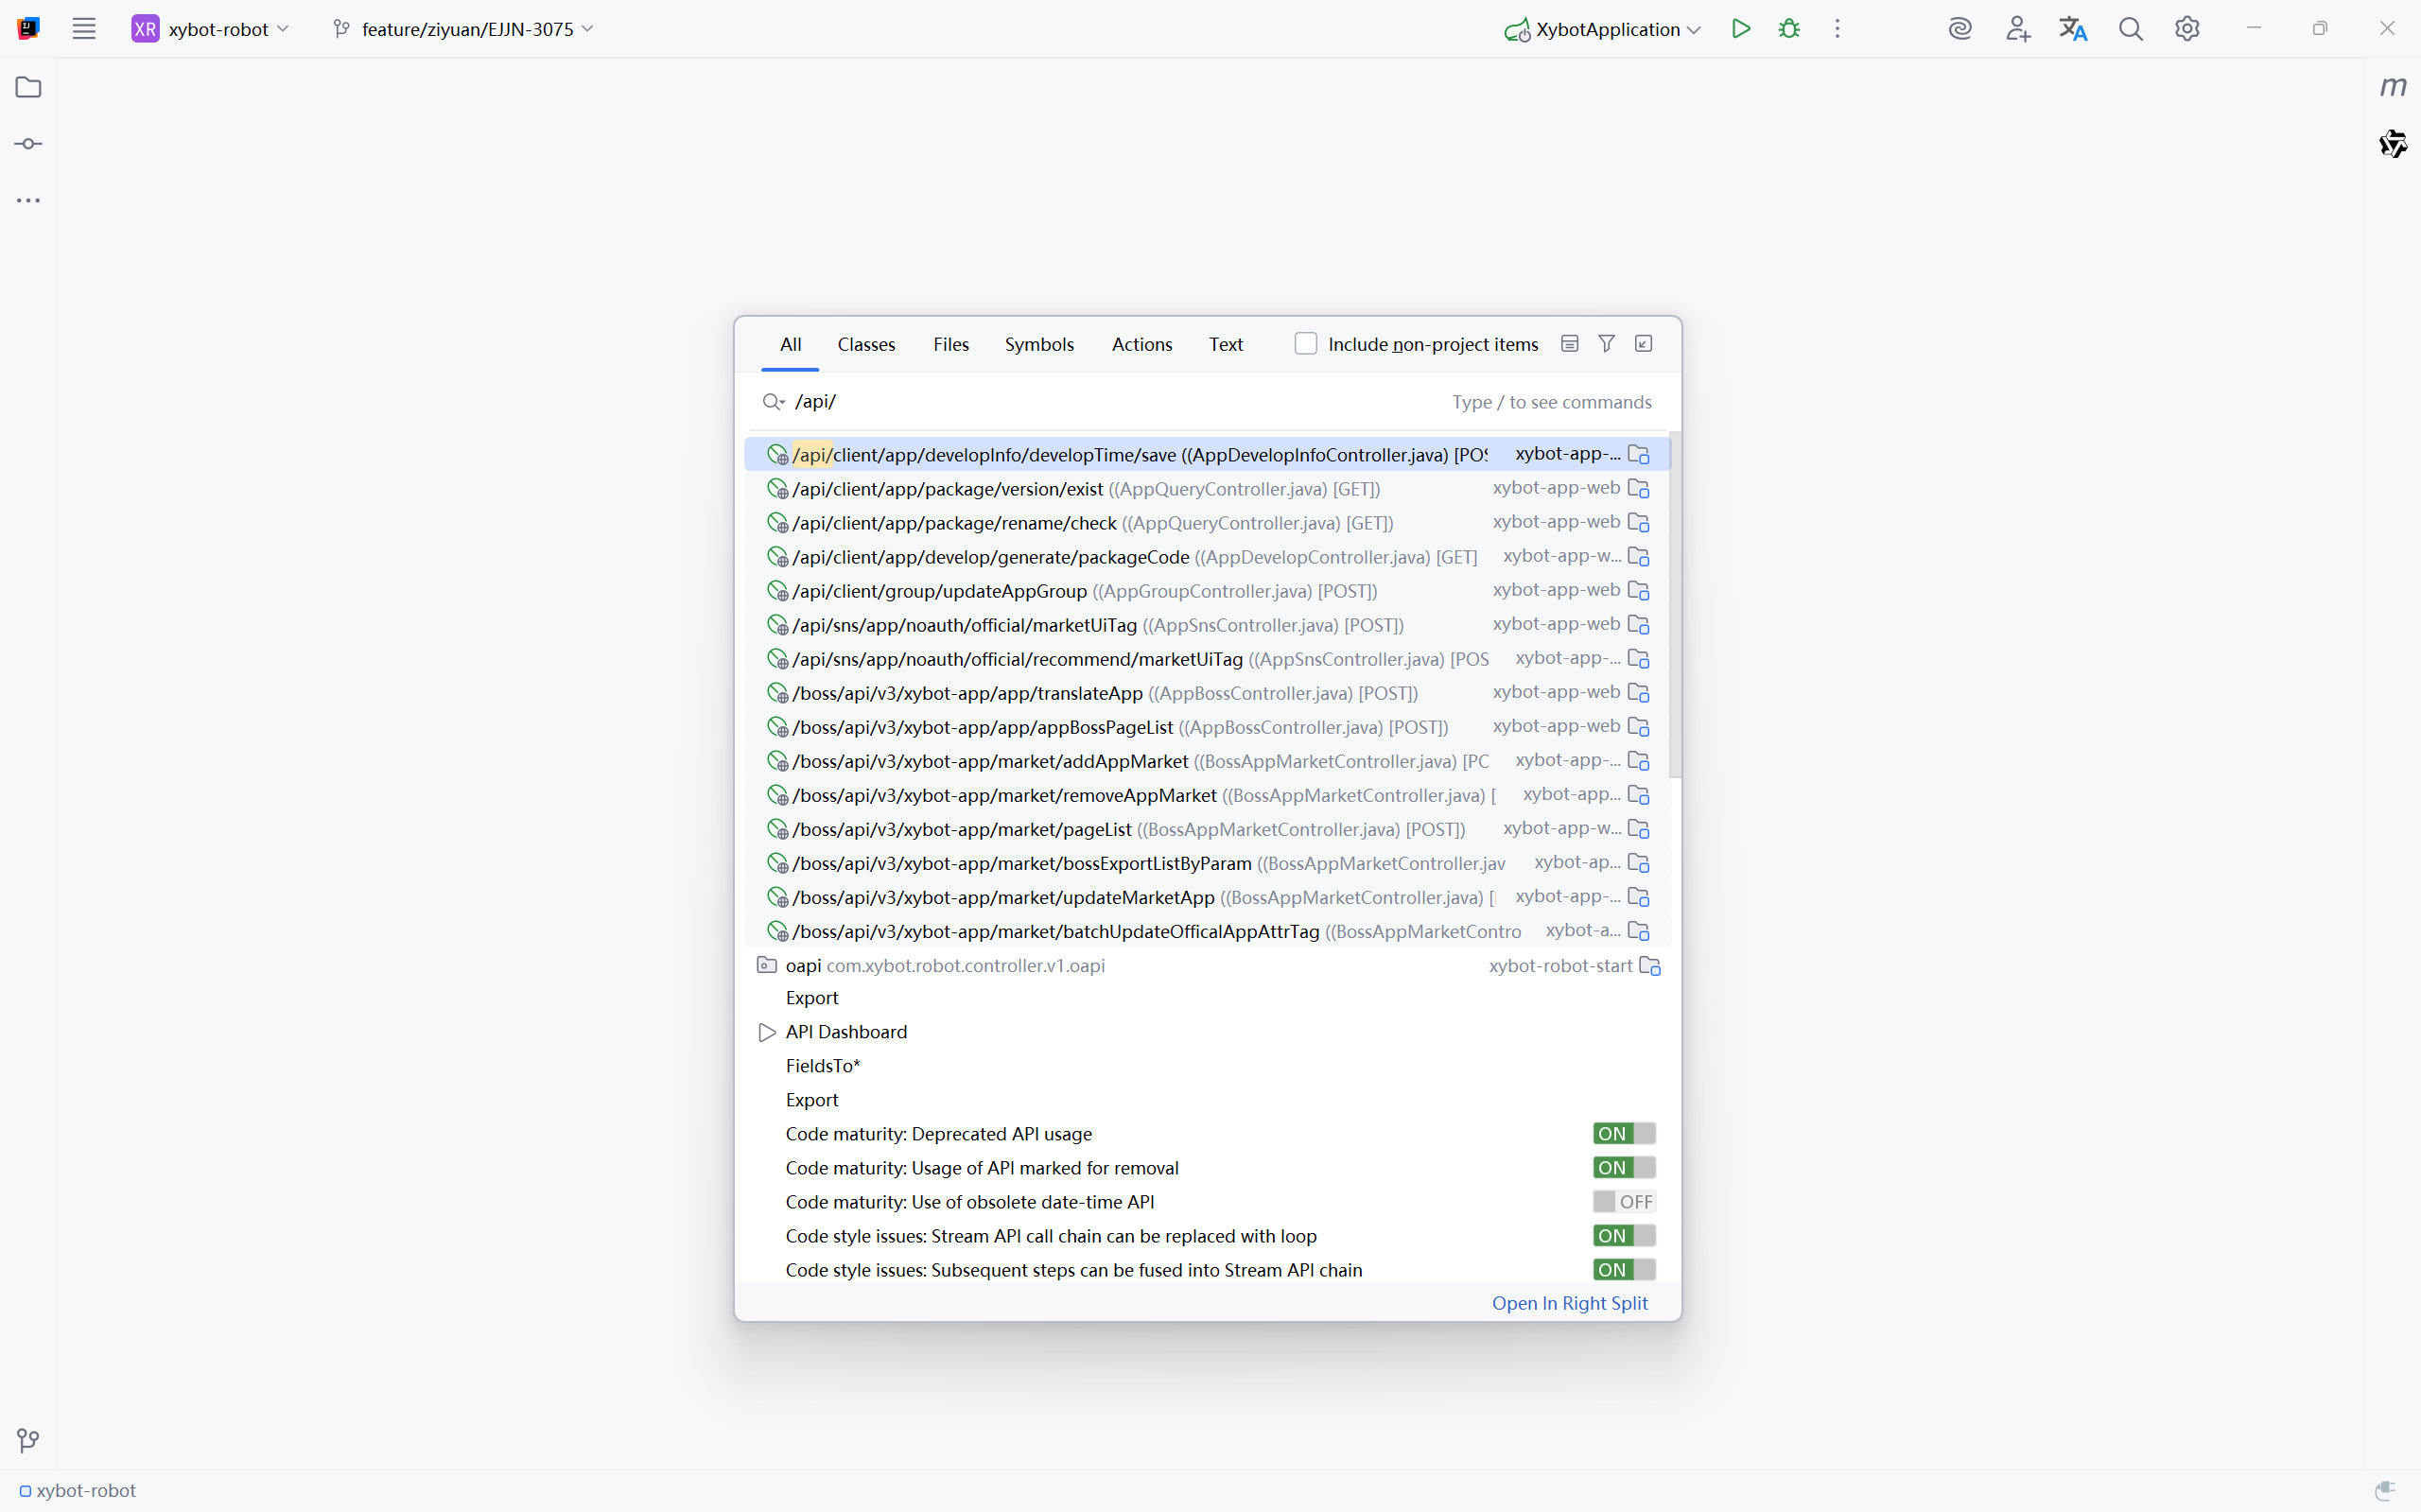Image resolution: width=2421 pixels, height=1512 pixels.
Task: Open the Maven tool window
Action: pos(2392,88)
